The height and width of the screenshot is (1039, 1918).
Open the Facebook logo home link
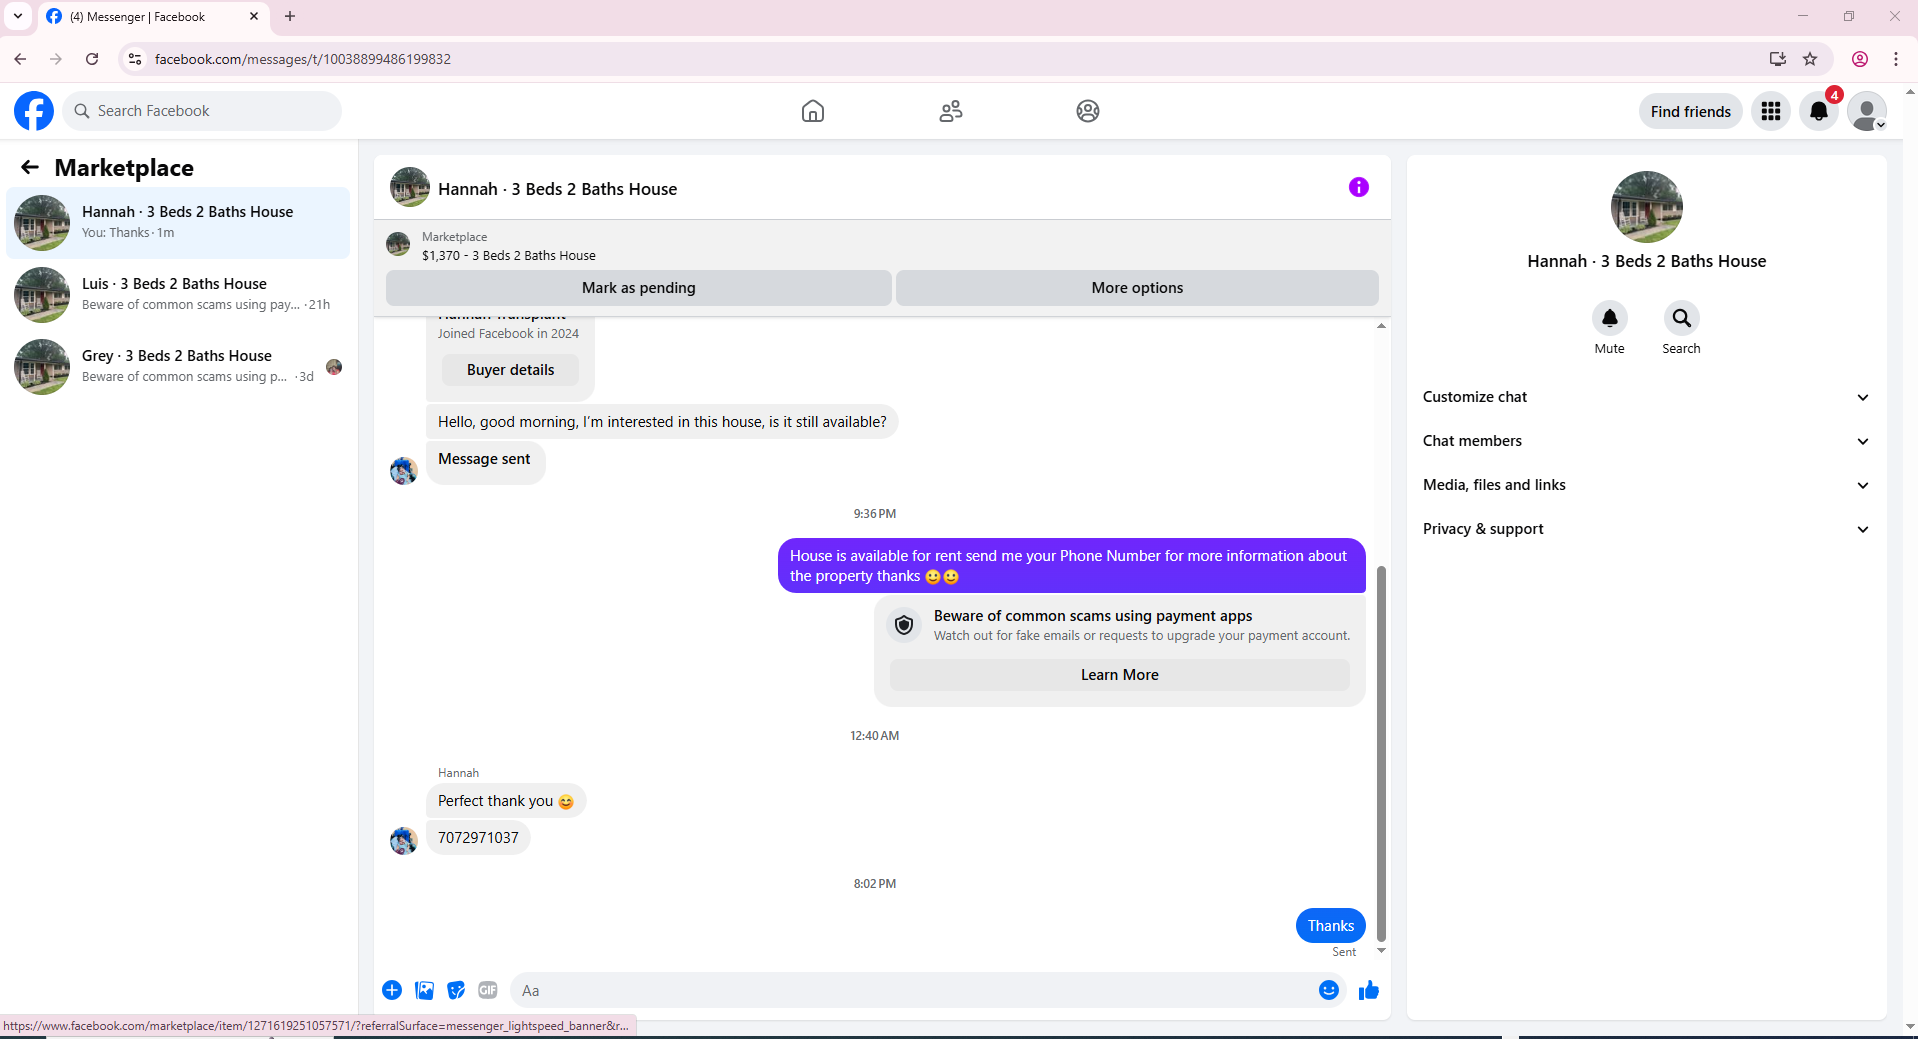[x=34, y=111]
